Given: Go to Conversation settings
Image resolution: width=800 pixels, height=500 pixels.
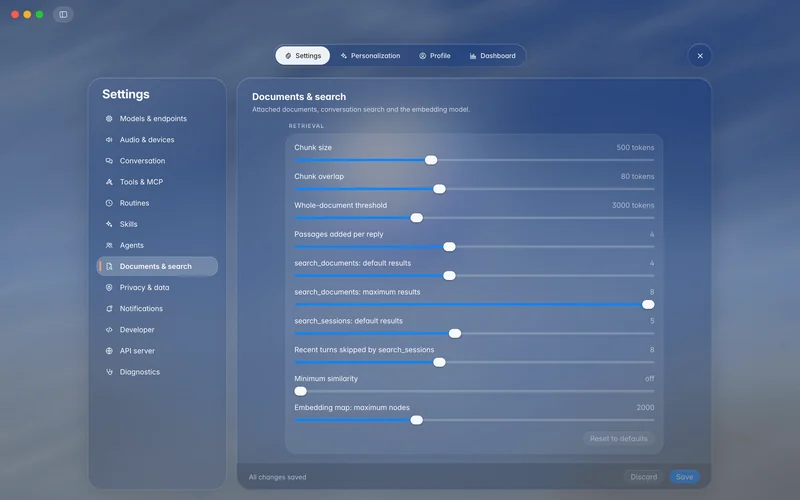Looking at the screenshot, I should tap(157, 161).
